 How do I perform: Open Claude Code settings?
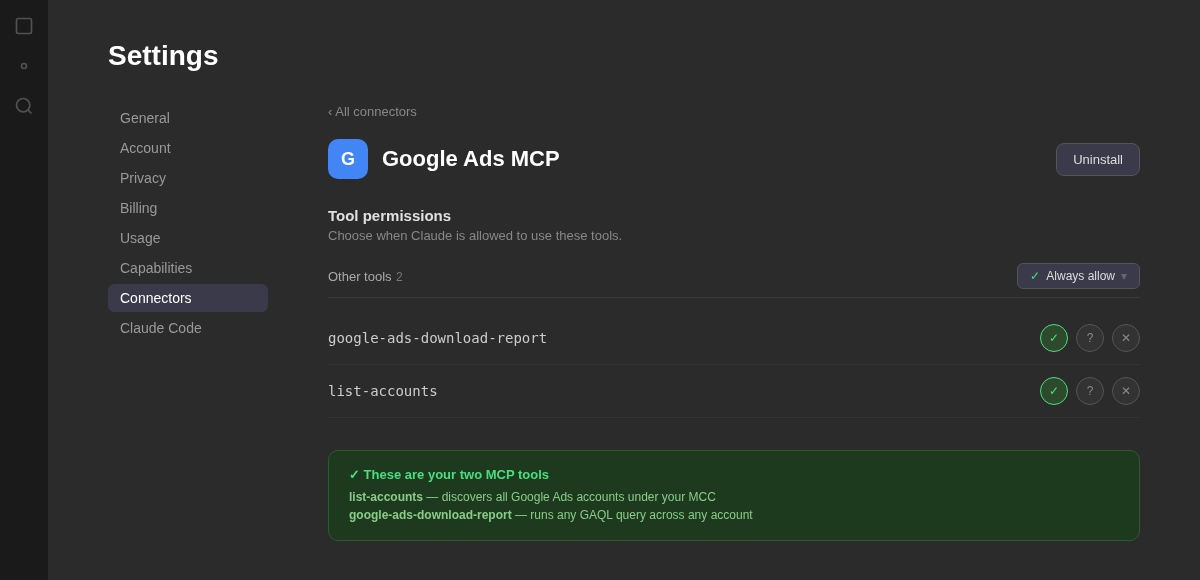pyautogui.click(x=188, y=328)
